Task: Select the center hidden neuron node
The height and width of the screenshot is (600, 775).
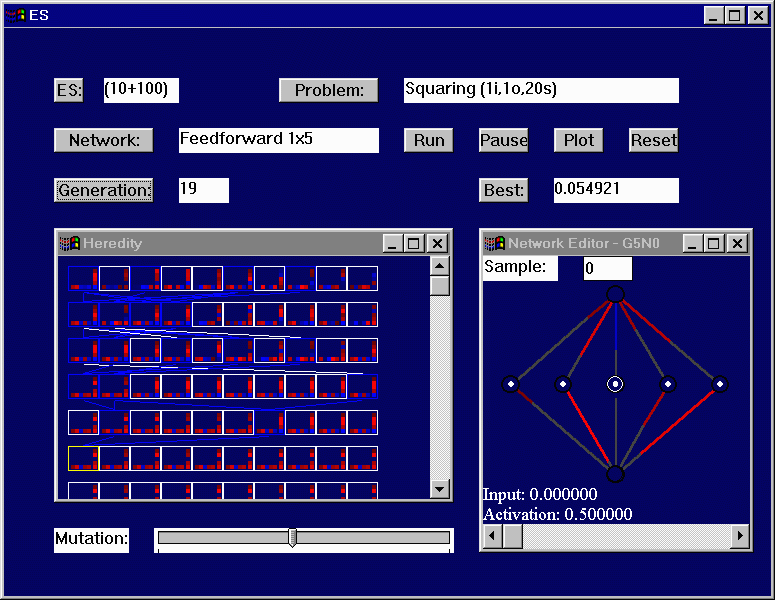Action: 615,384
